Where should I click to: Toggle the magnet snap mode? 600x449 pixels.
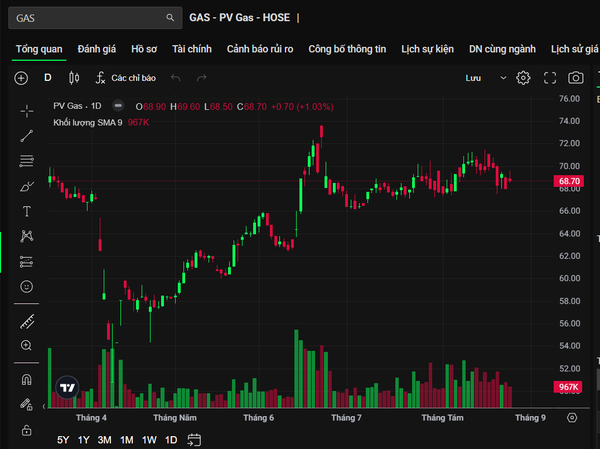point(27,380)
